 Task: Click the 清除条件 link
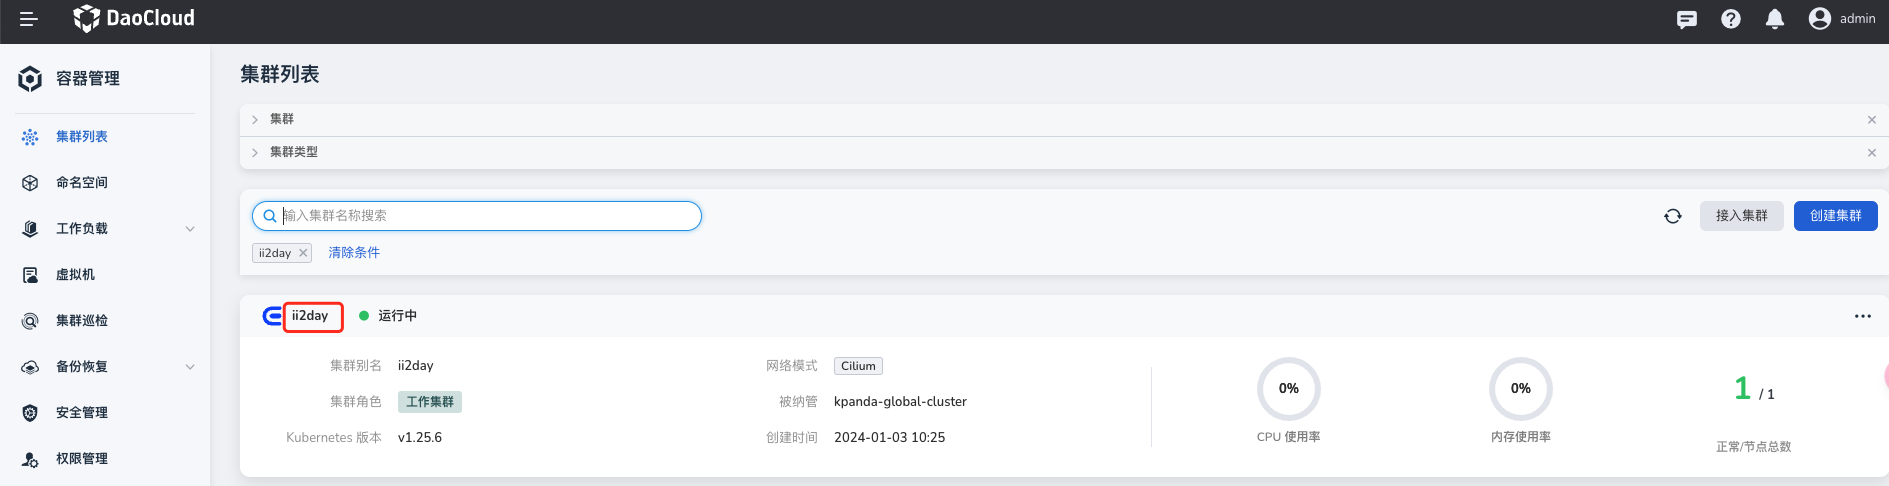pyautogui.click(x=354, y=253)
